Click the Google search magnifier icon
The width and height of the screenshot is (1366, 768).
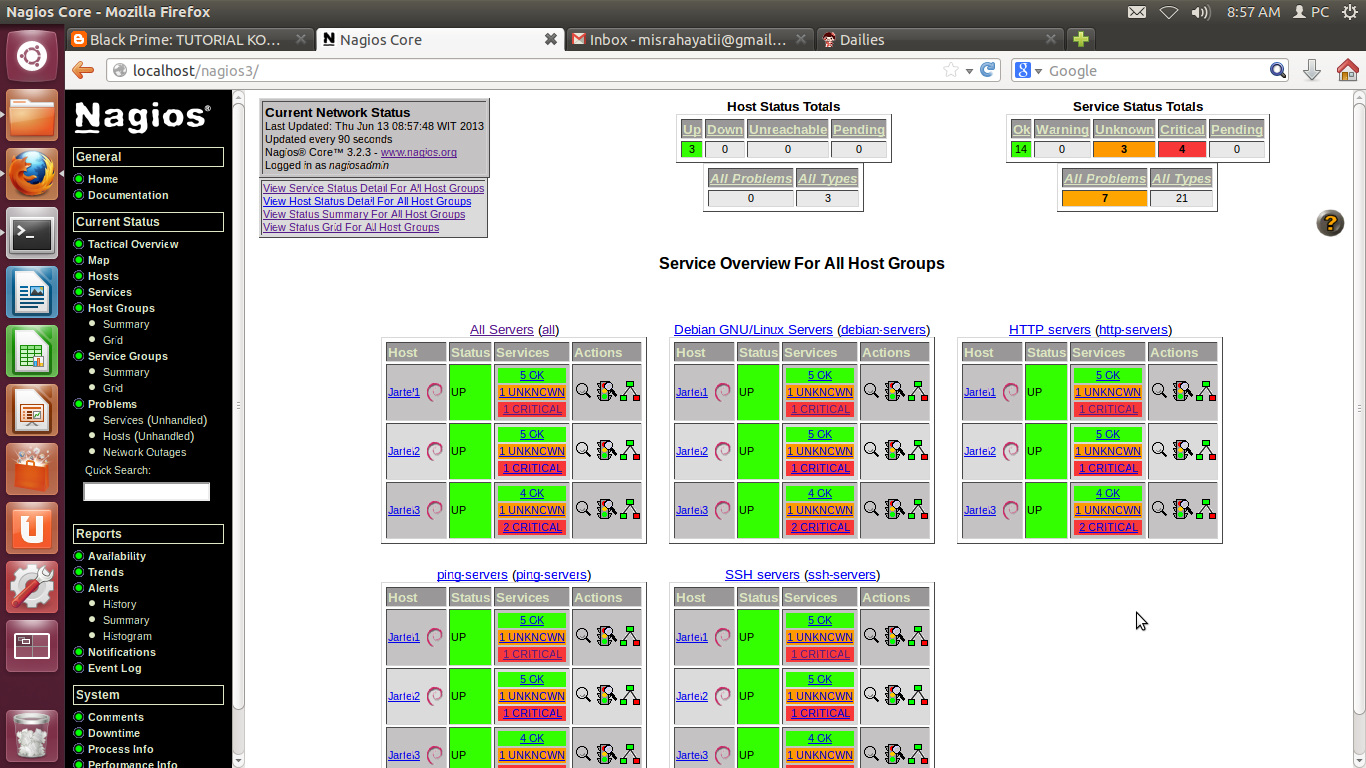click(x=1278, y=70)
